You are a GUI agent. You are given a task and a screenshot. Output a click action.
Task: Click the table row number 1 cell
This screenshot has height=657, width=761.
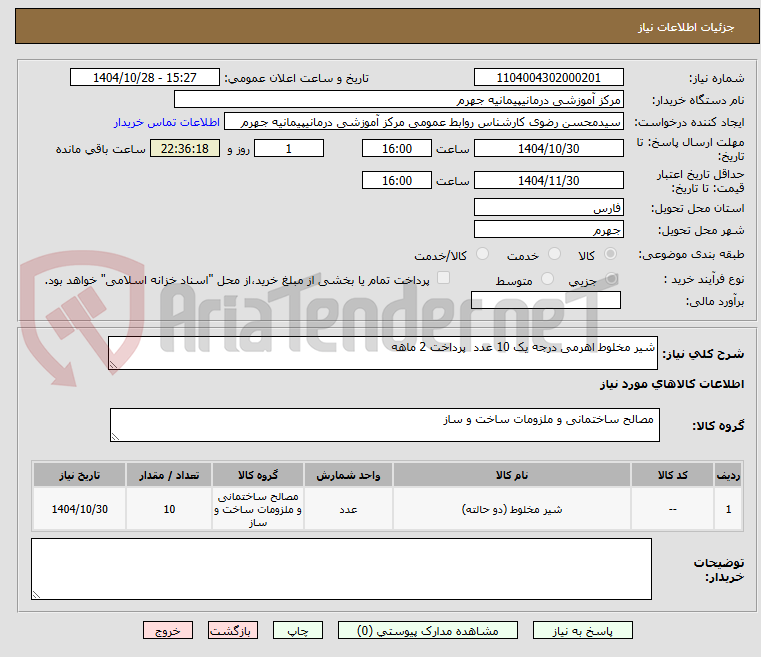[x=728, y=509]
